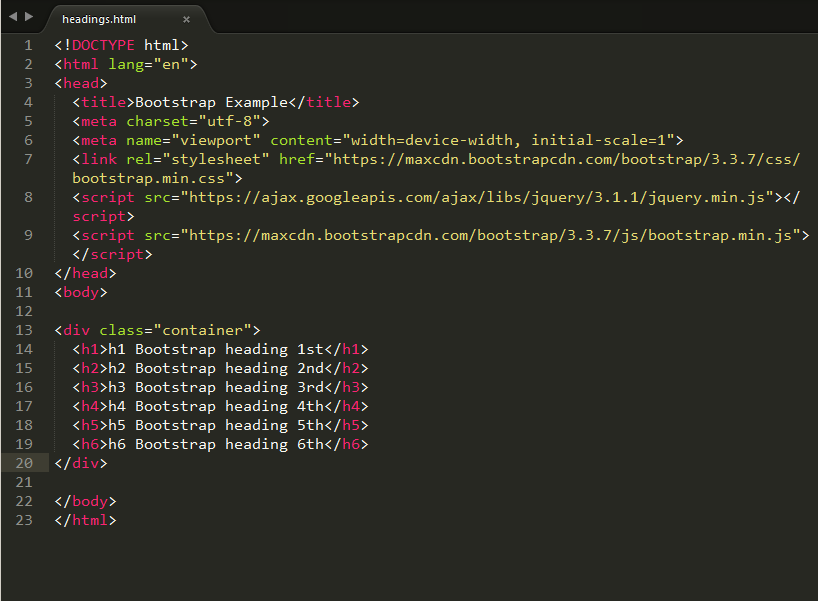Go to previous tab with left arrow
Viewport: 818px width, 601px height.
click(x=13, y=17)
